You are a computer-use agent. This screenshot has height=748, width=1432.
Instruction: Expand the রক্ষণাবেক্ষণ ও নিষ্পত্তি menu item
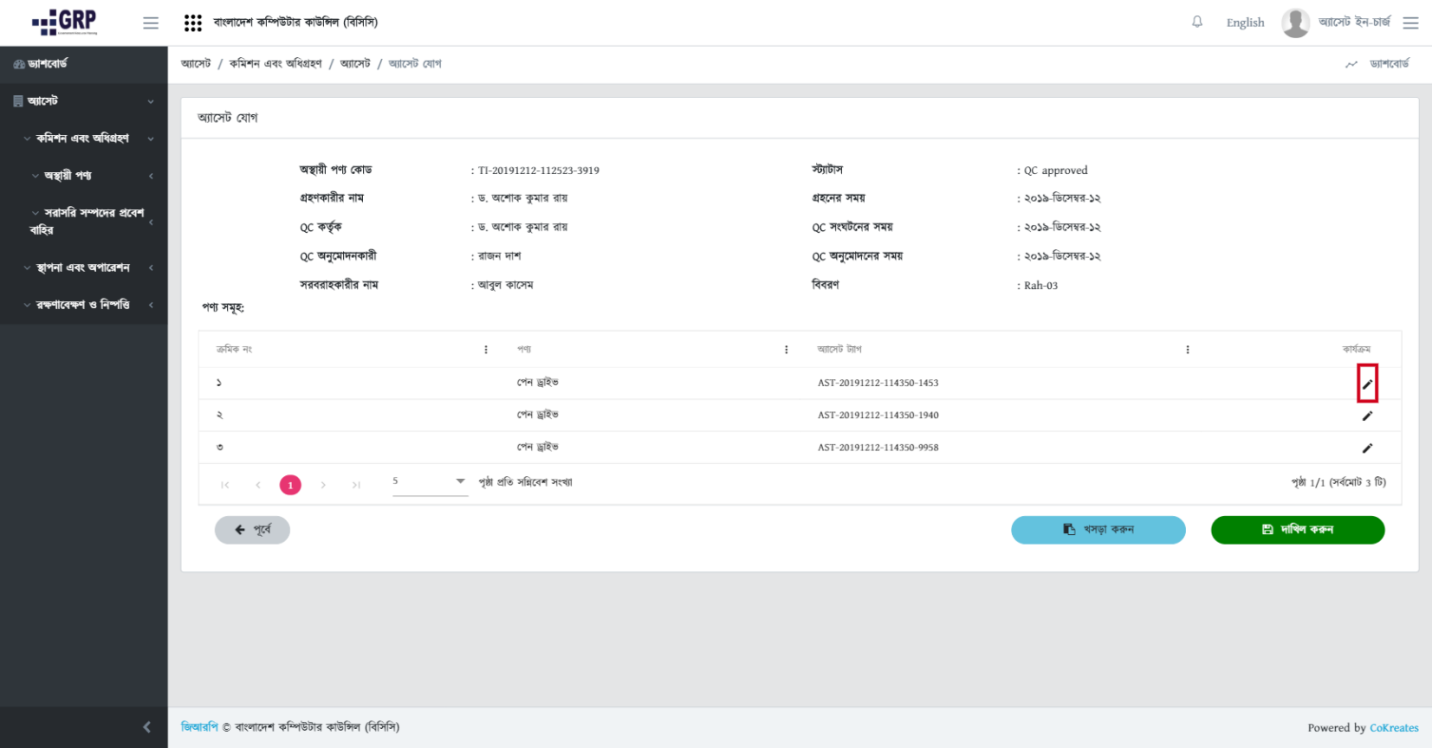coord(89,305)
